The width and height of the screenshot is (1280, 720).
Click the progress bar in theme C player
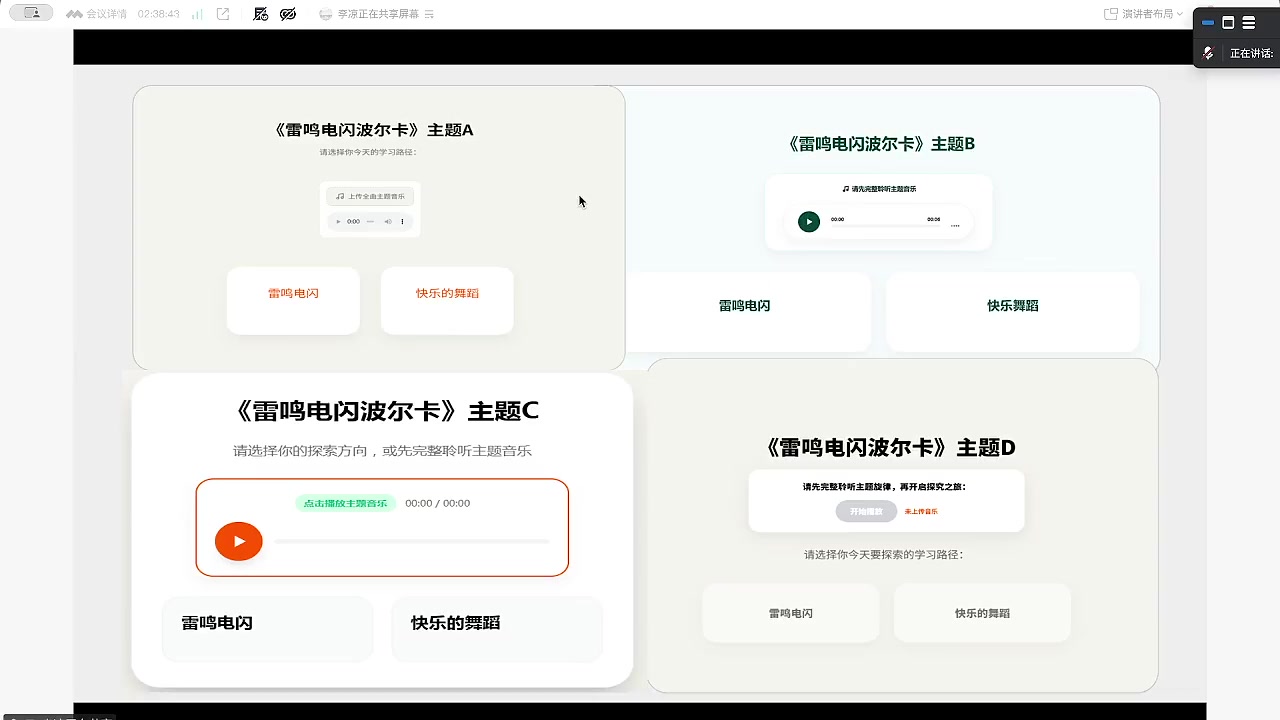point(412,541)
